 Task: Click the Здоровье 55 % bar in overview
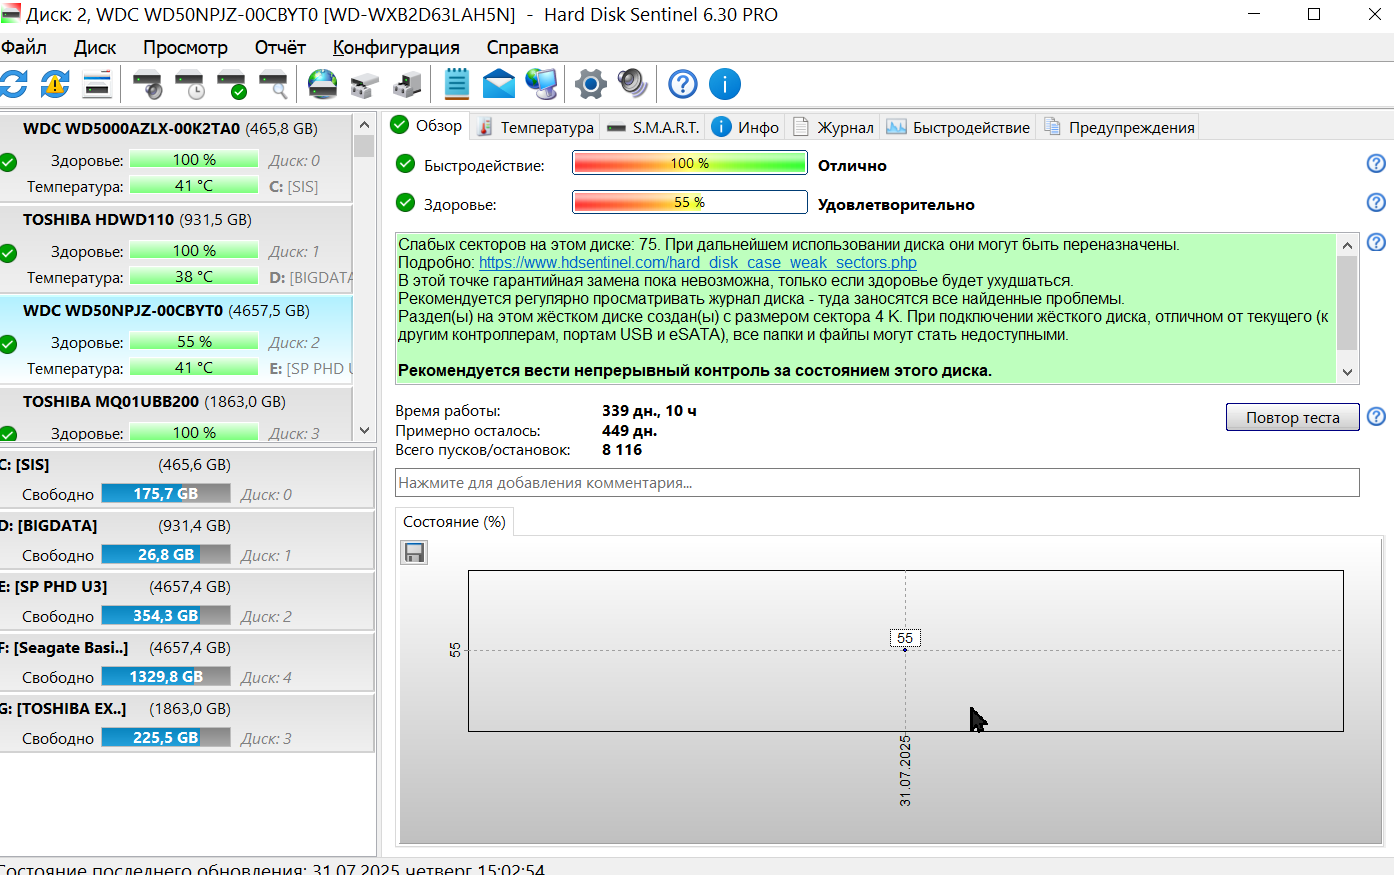[690, 202]
